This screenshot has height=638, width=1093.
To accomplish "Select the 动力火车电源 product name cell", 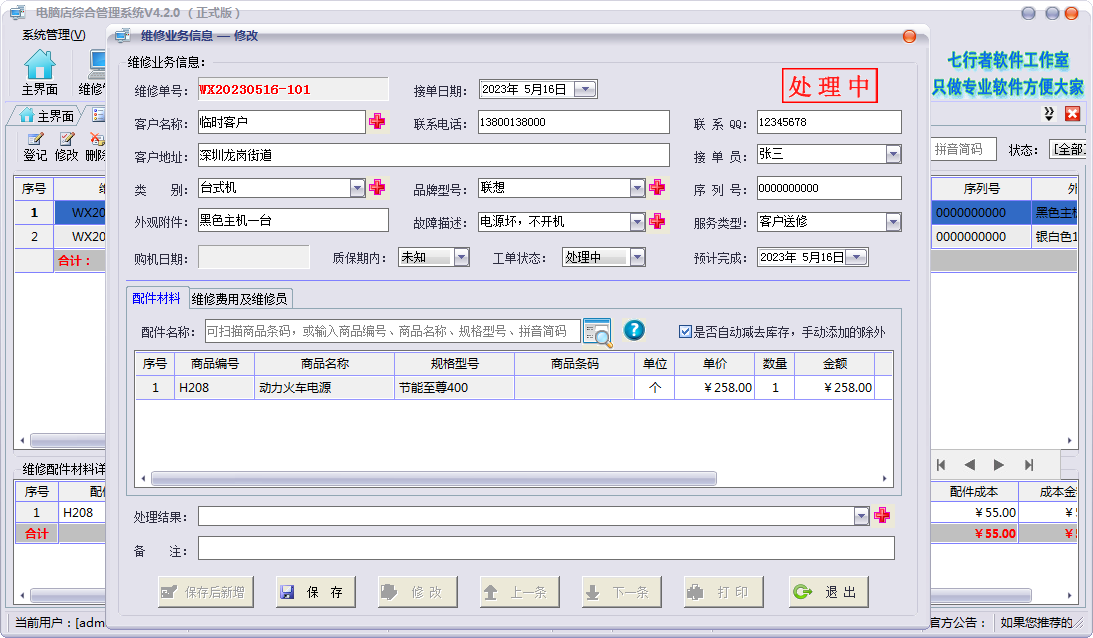I will coord(324,388).
